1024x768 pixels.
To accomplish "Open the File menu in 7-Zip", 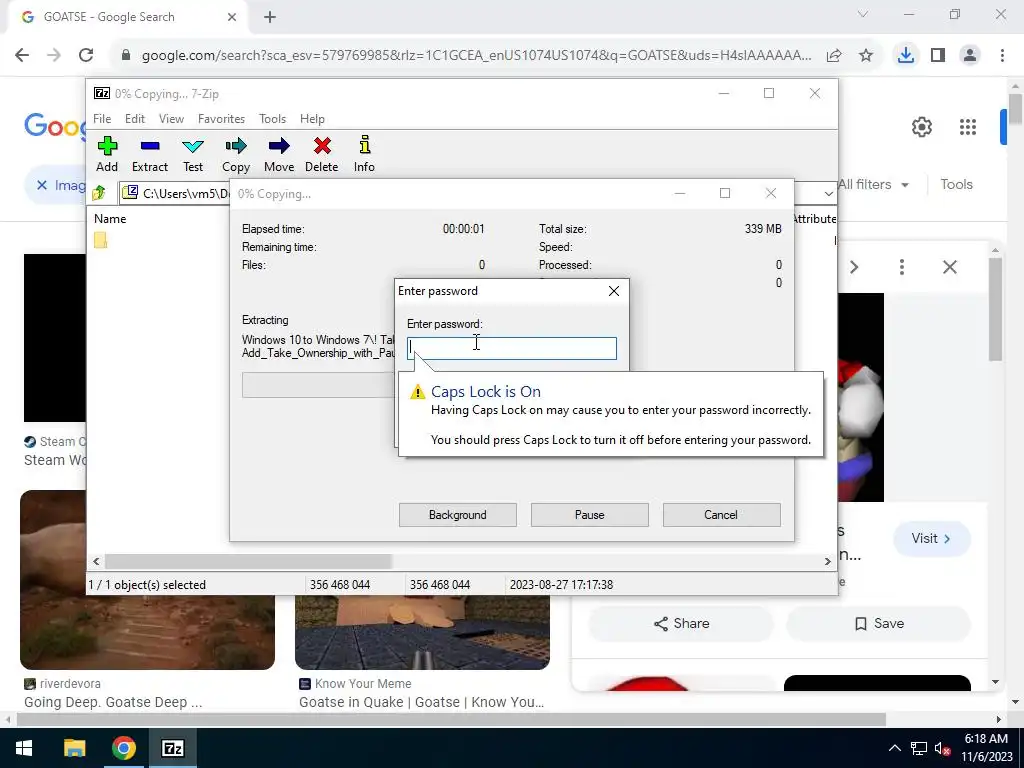I will point(102,119).
